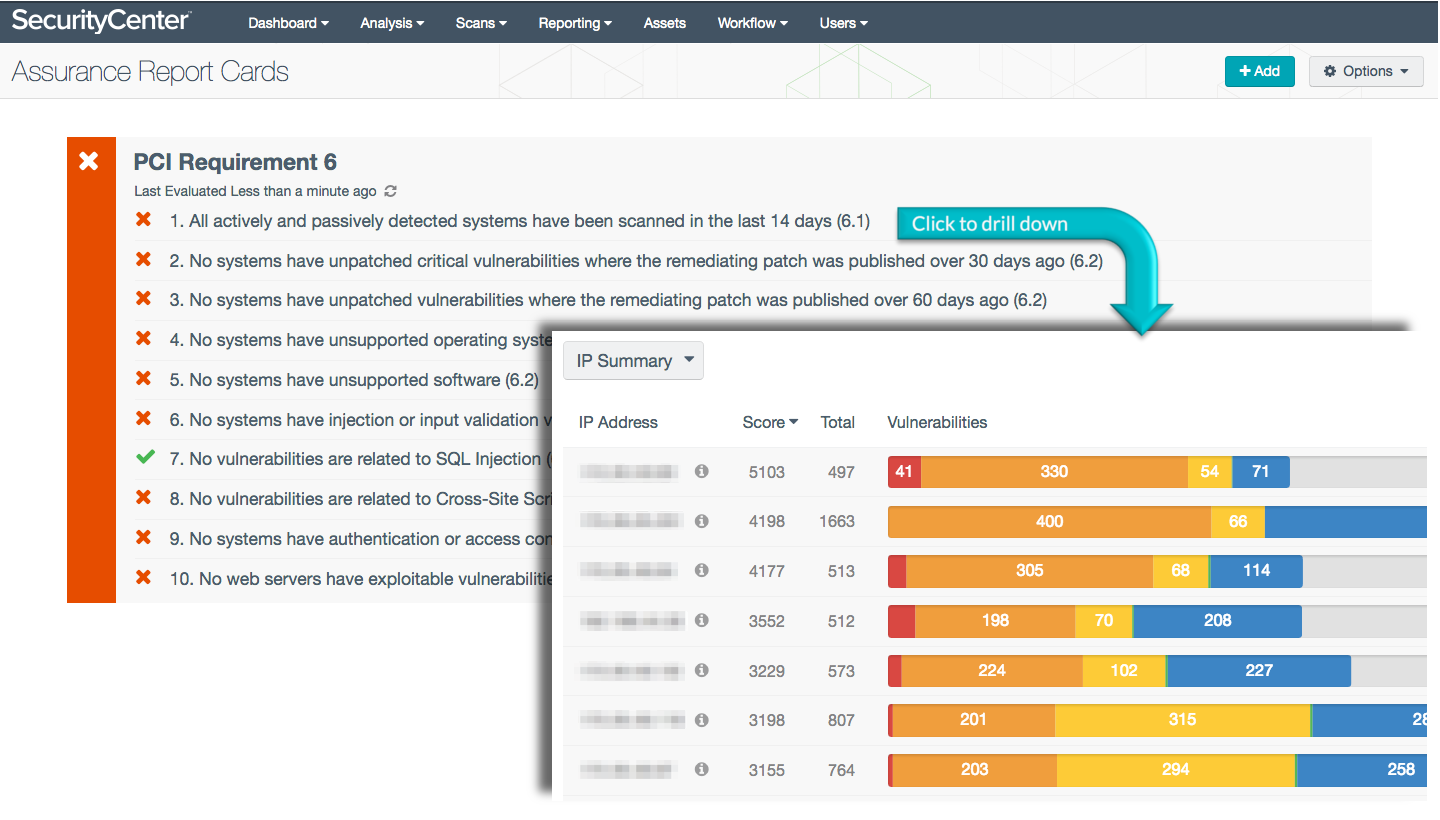This screenshot has height=820, width=1440.
Task: Click the Add report card button
Action: (1260, 71)
